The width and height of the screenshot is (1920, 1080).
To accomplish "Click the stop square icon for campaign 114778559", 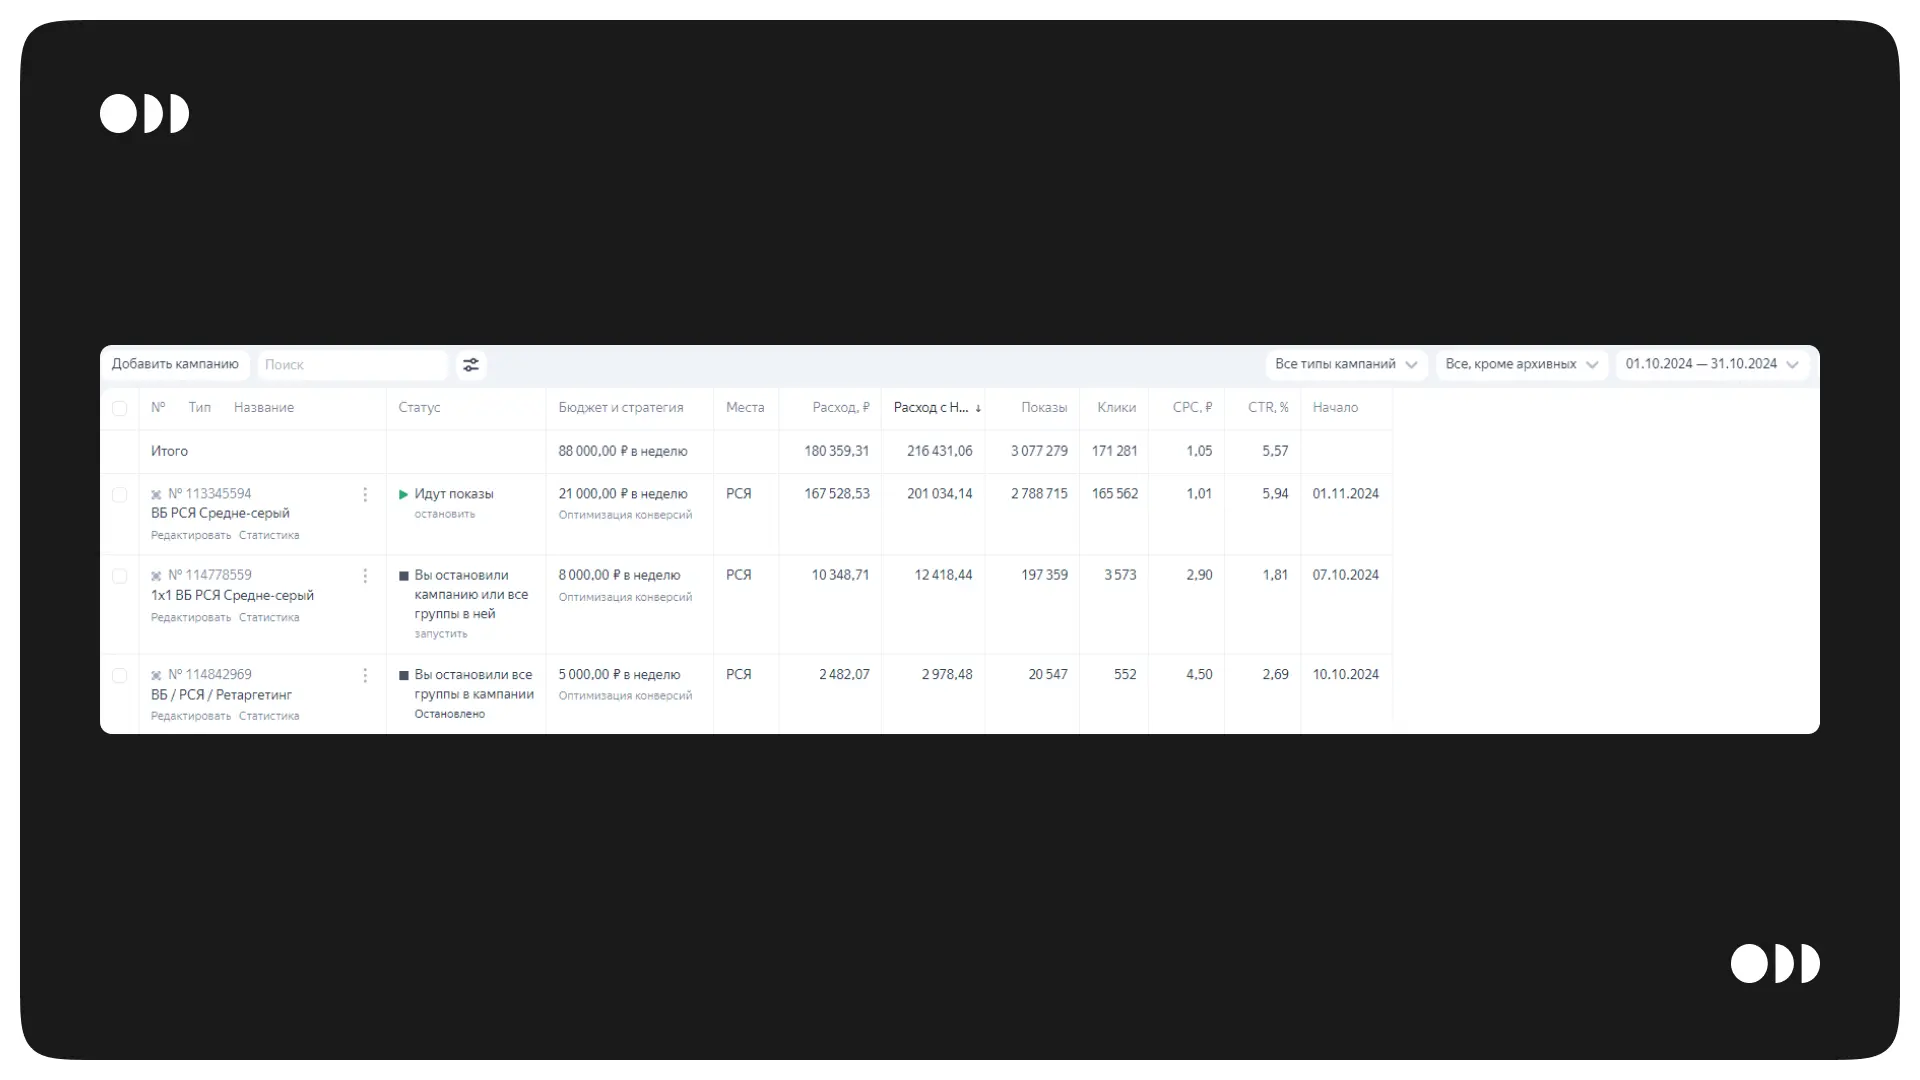I will (403, 576).
